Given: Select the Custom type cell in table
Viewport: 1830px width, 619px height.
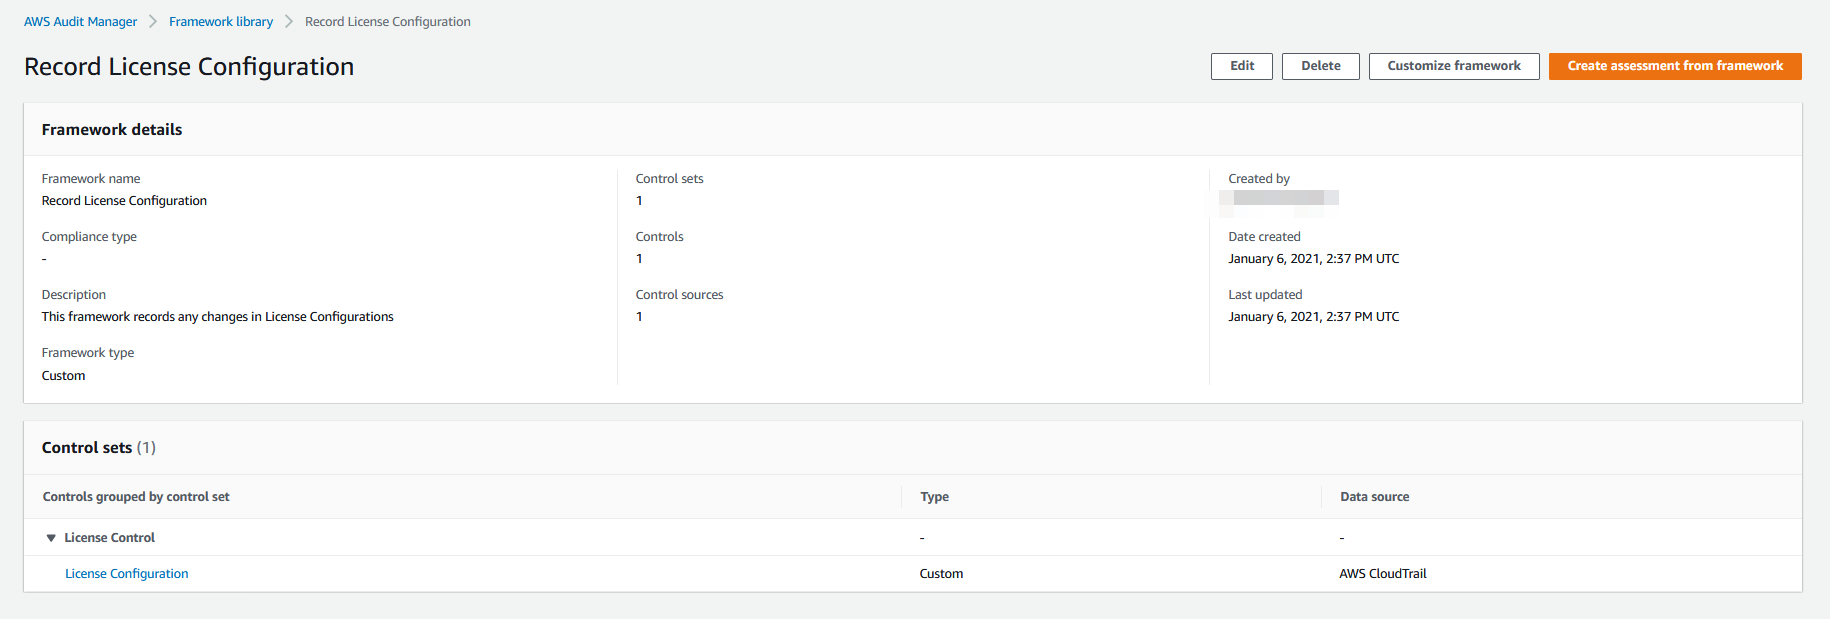Looking at the screenshot, I should (942, 574).
